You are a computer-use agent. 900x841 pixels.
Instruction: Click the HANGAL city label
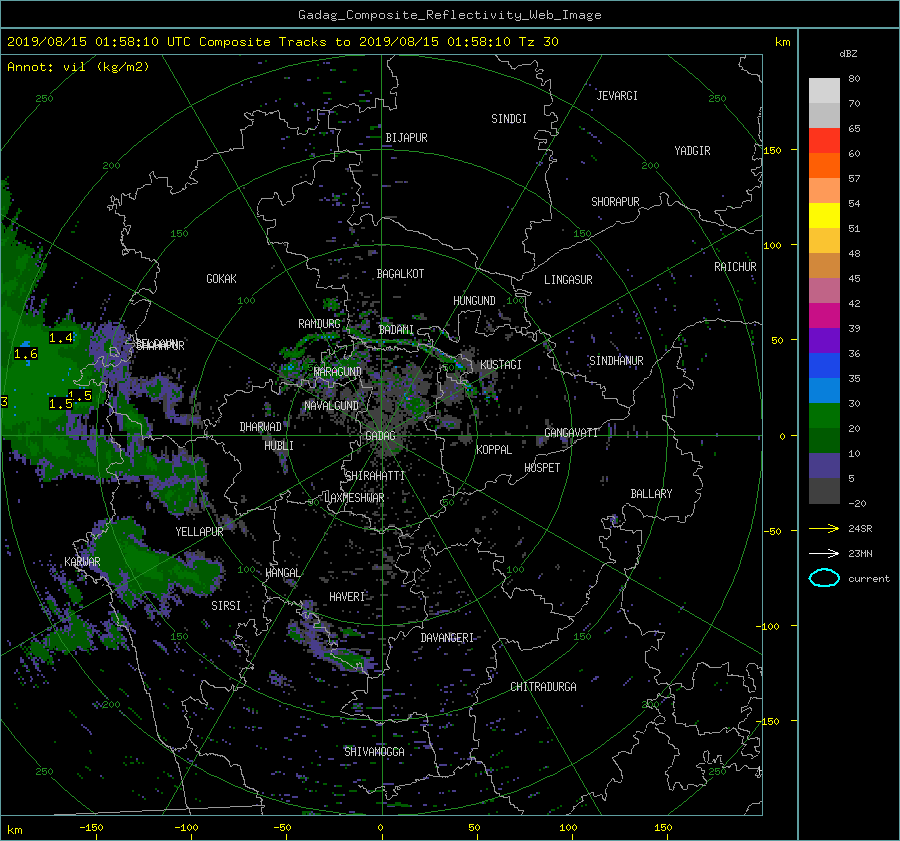(282, 573)
